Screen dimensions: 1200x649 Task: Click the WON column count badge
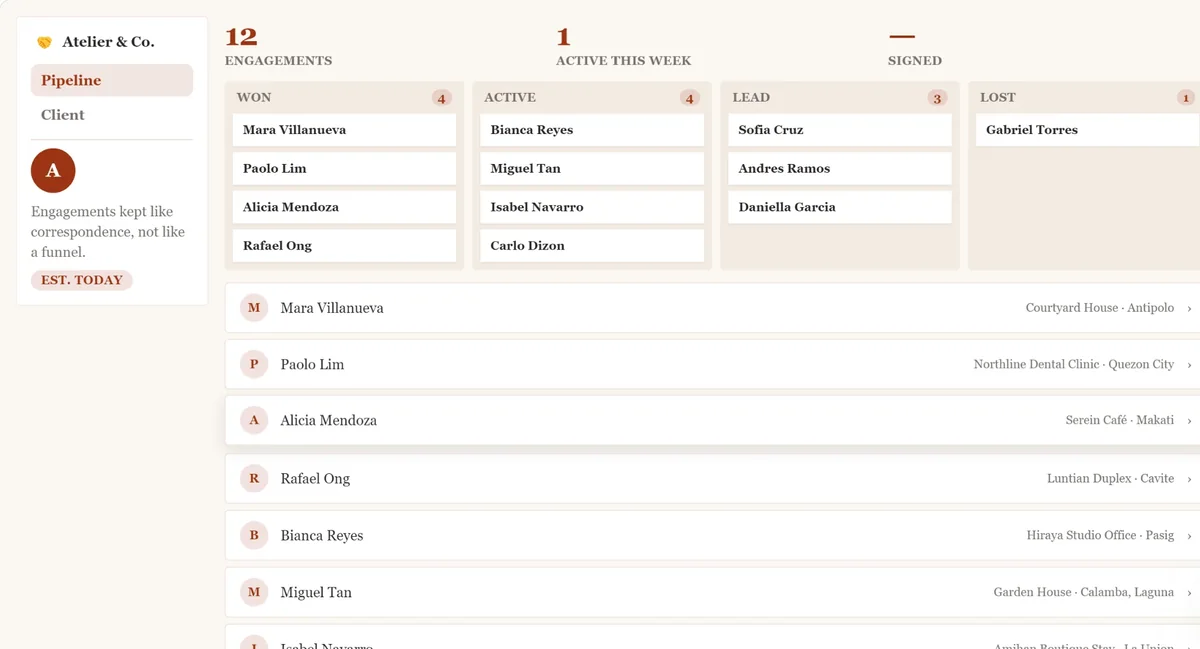coord(441,98)
